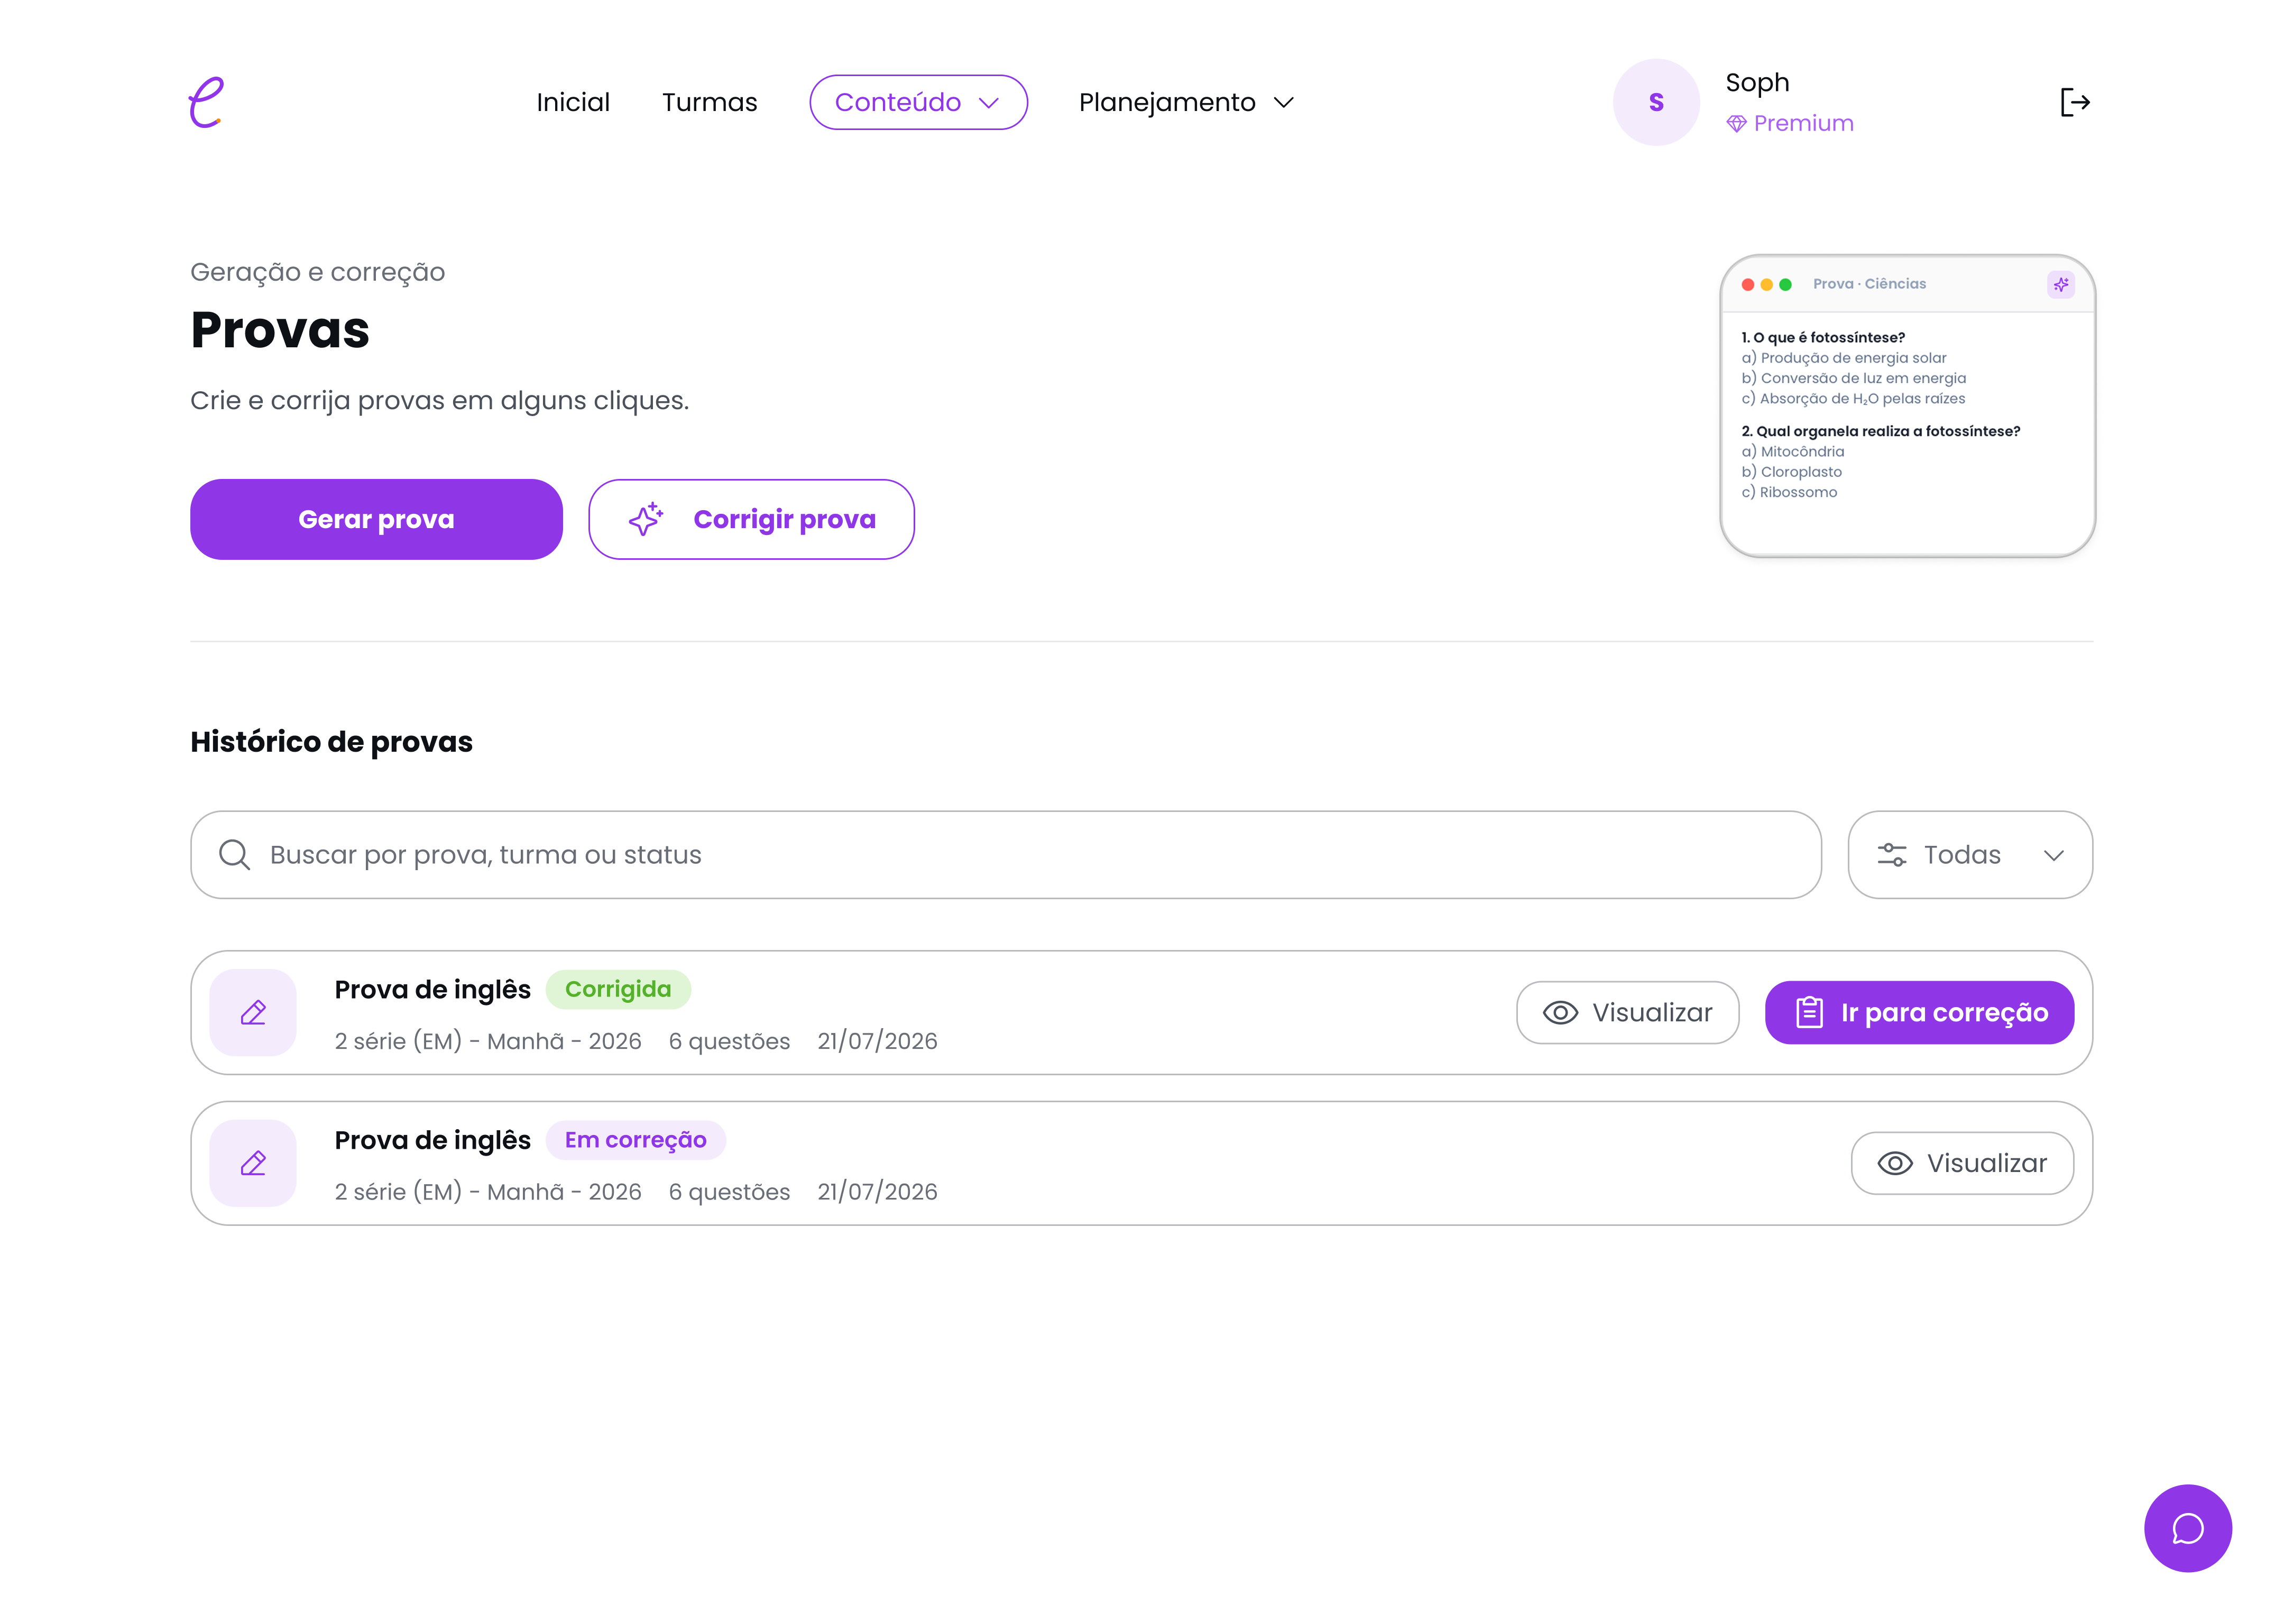Click the magnifier search icon

(x=235, y=855)
